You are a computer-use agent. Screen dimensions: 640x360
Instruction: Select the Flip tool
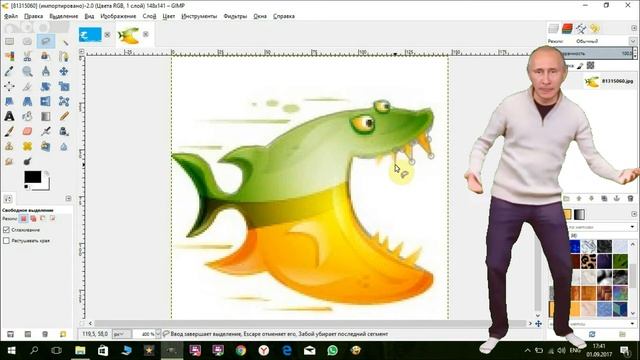(46, 101)
